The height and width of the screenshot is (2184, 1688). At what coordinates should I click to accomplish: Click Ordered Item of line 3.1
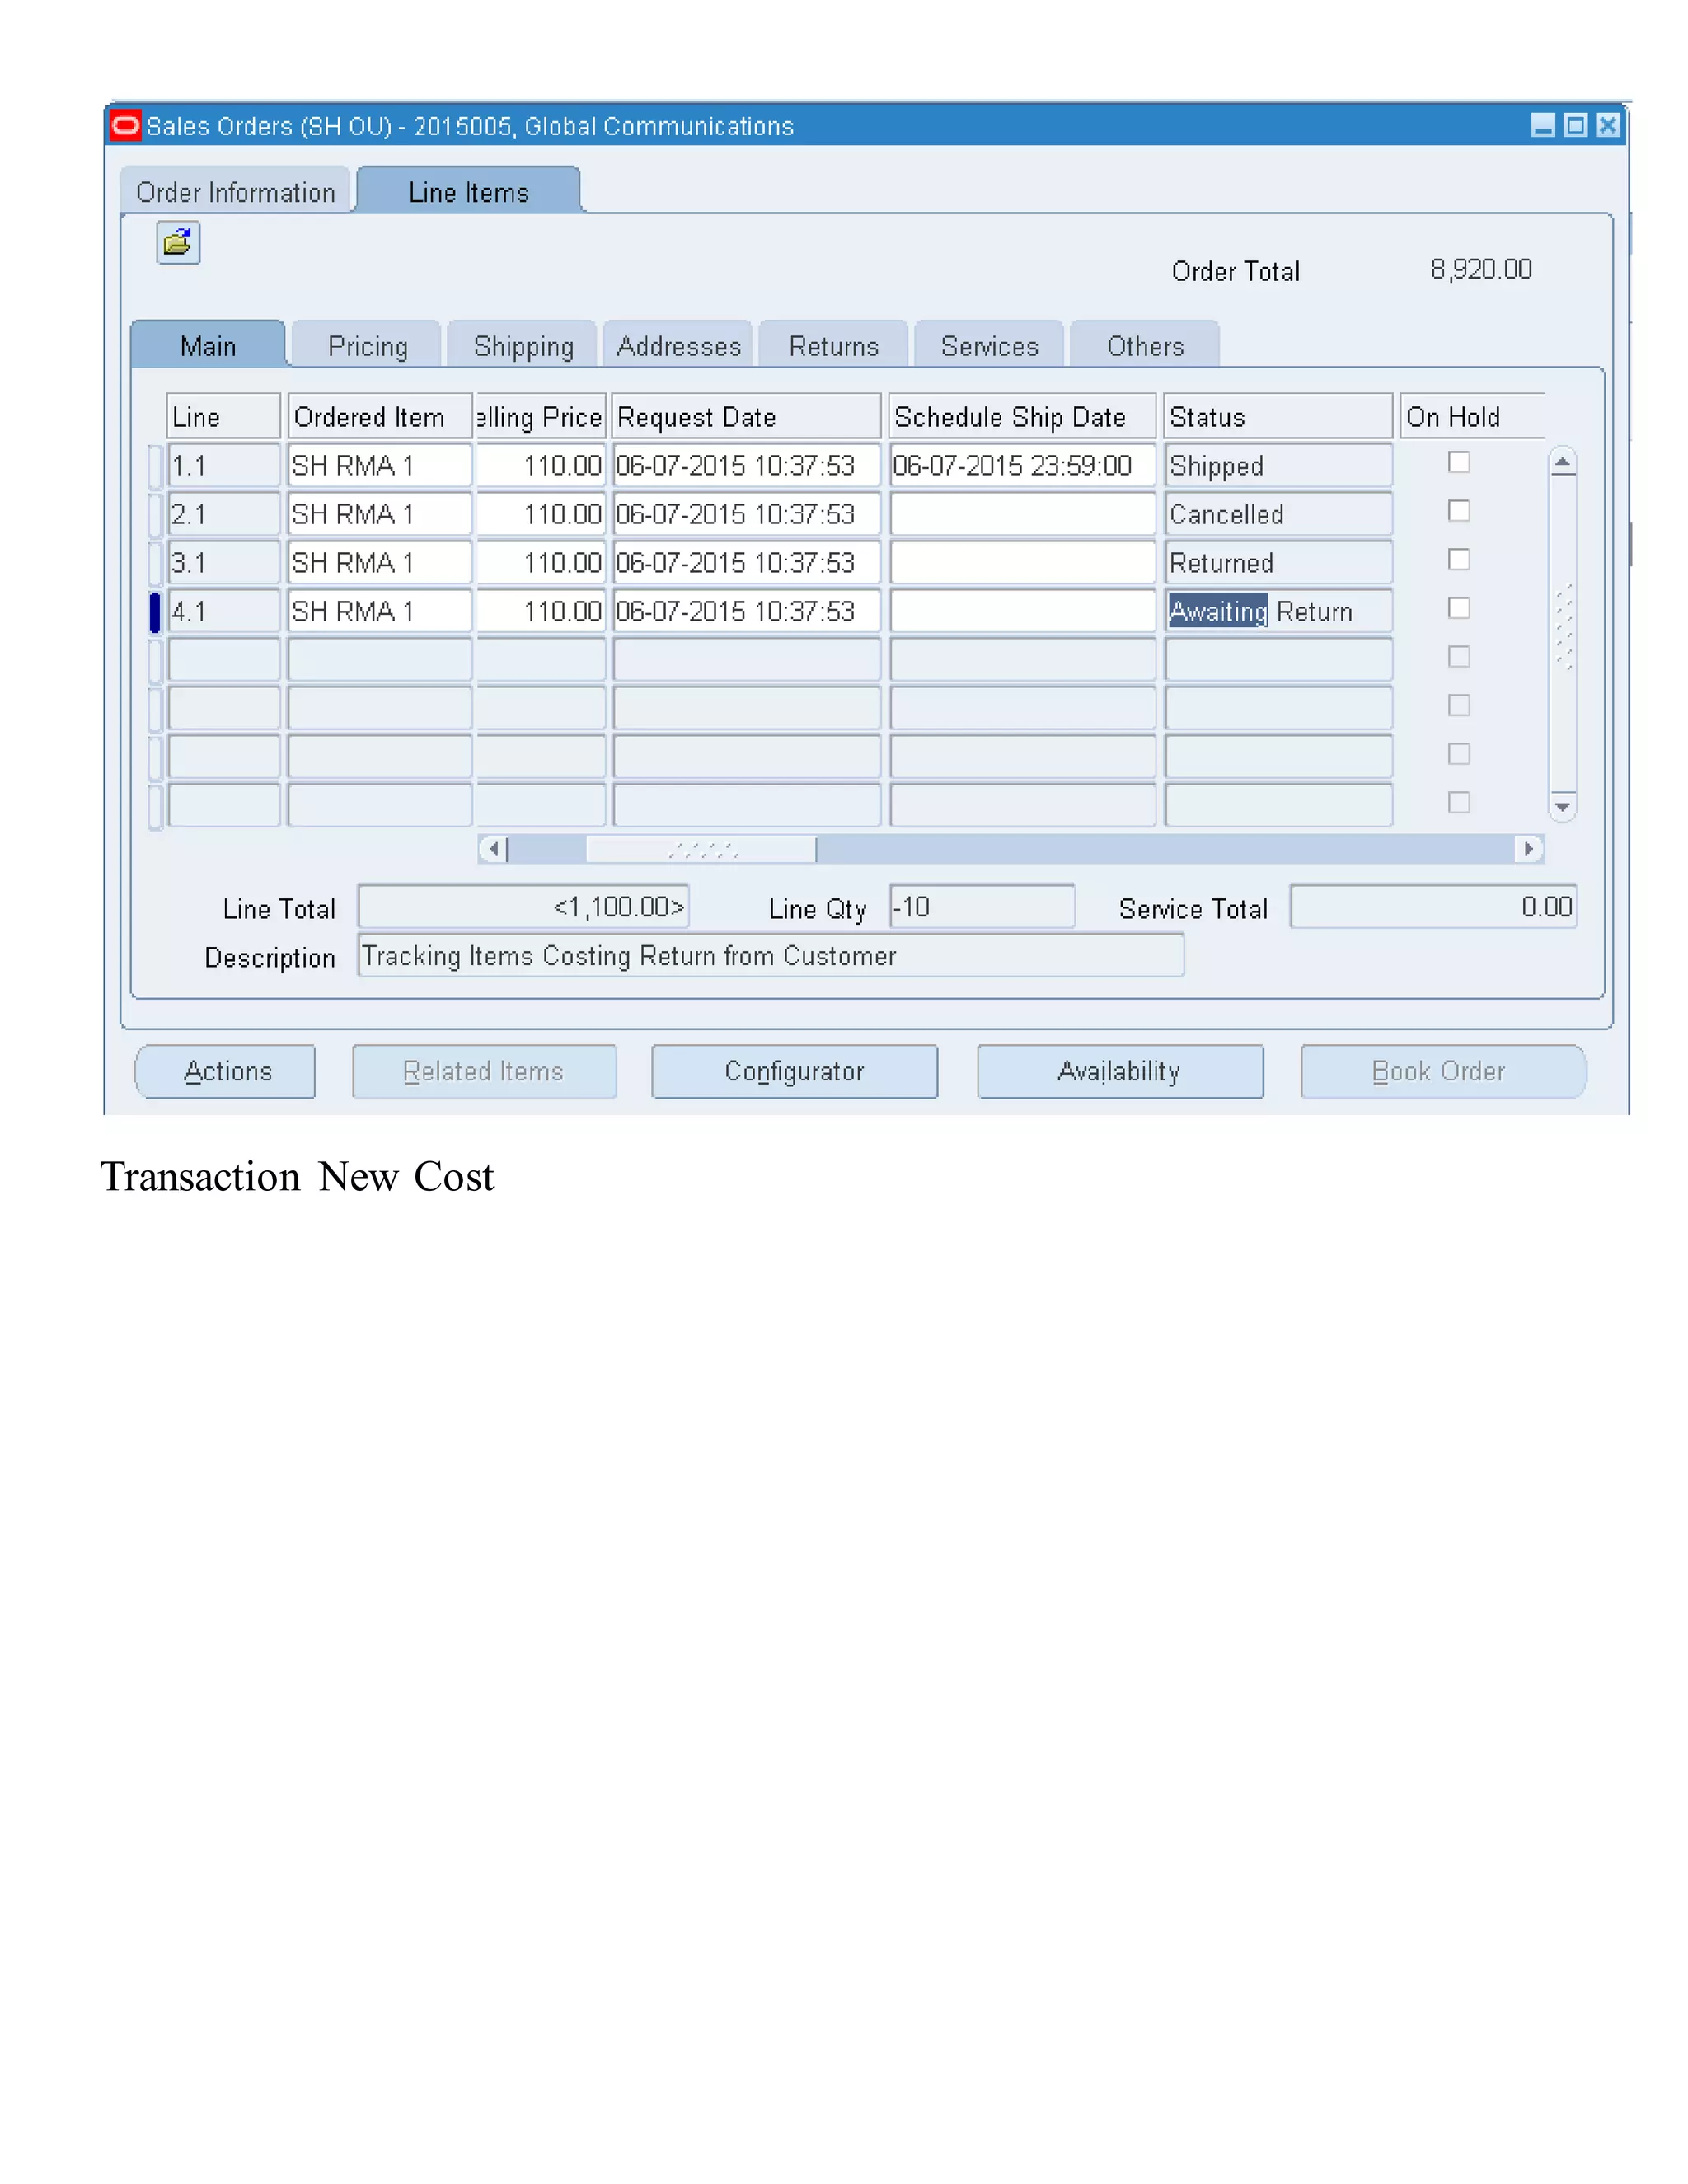click(380, 562)
